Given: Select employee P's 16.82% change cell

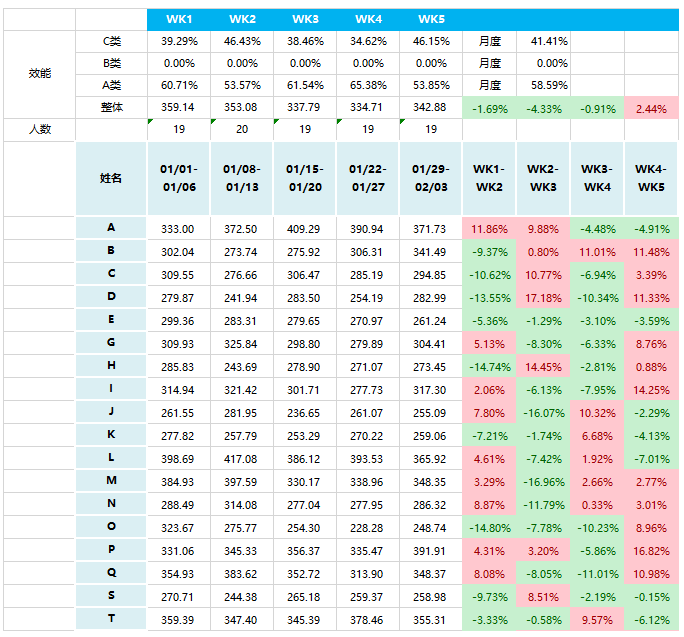Looking at the screenshot, I should tap(651, 550).
